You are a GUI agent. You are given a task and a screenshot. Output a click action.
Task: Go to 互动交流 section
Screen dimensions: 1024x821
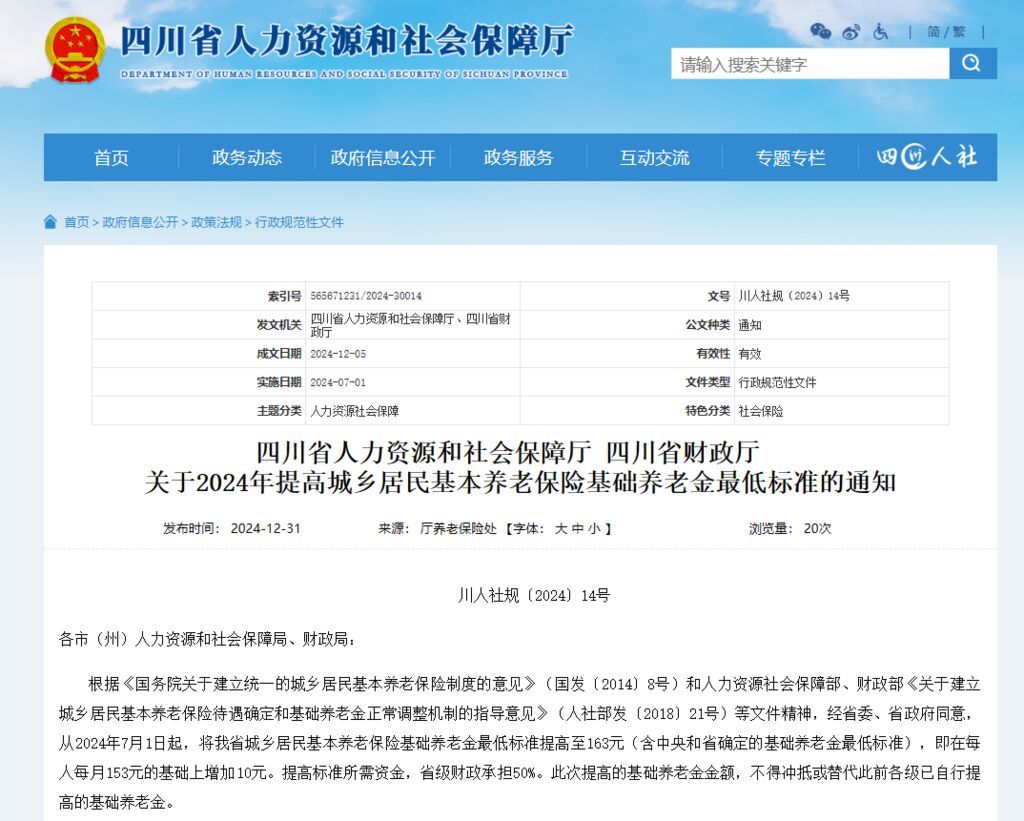pyautogui.click(x=654, y=157)
